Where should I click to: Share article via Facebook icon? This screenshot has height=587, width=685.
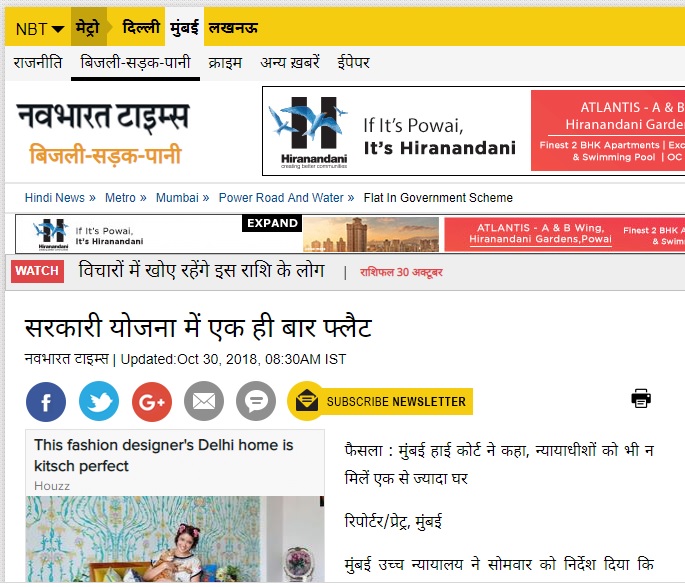tap(46, 401)
